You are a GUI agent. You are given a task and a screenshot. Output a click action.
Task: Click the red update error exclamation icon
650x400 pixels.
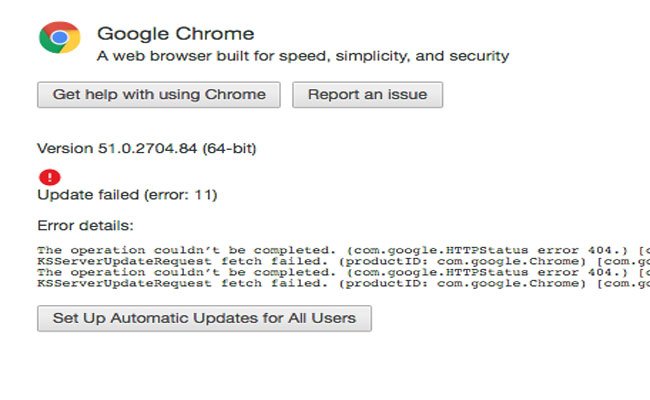[50, 177]
